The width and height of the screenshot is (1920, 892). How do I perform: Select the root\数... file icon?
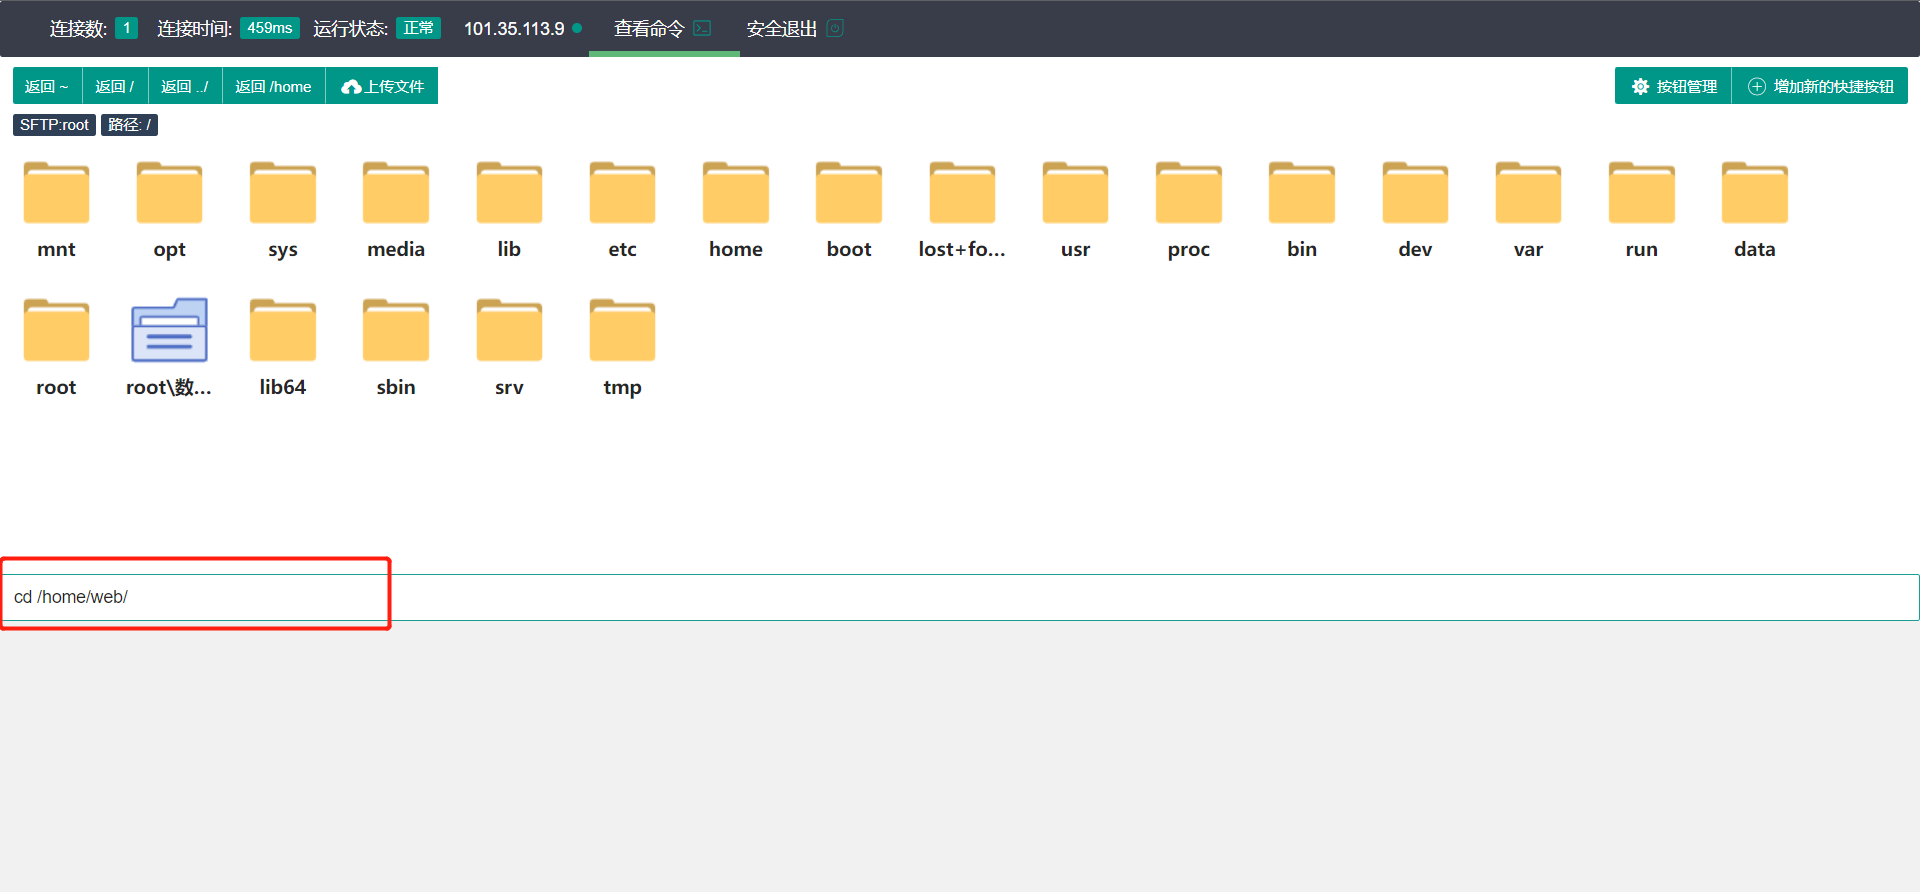point(169,330)
